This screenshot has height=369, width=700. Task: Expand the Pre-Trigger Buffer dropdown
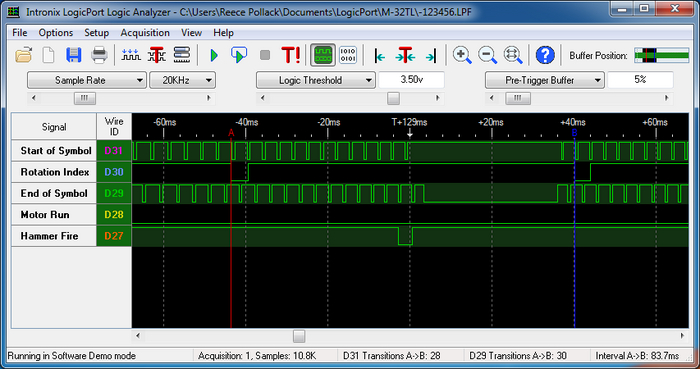tap(545, 80)
